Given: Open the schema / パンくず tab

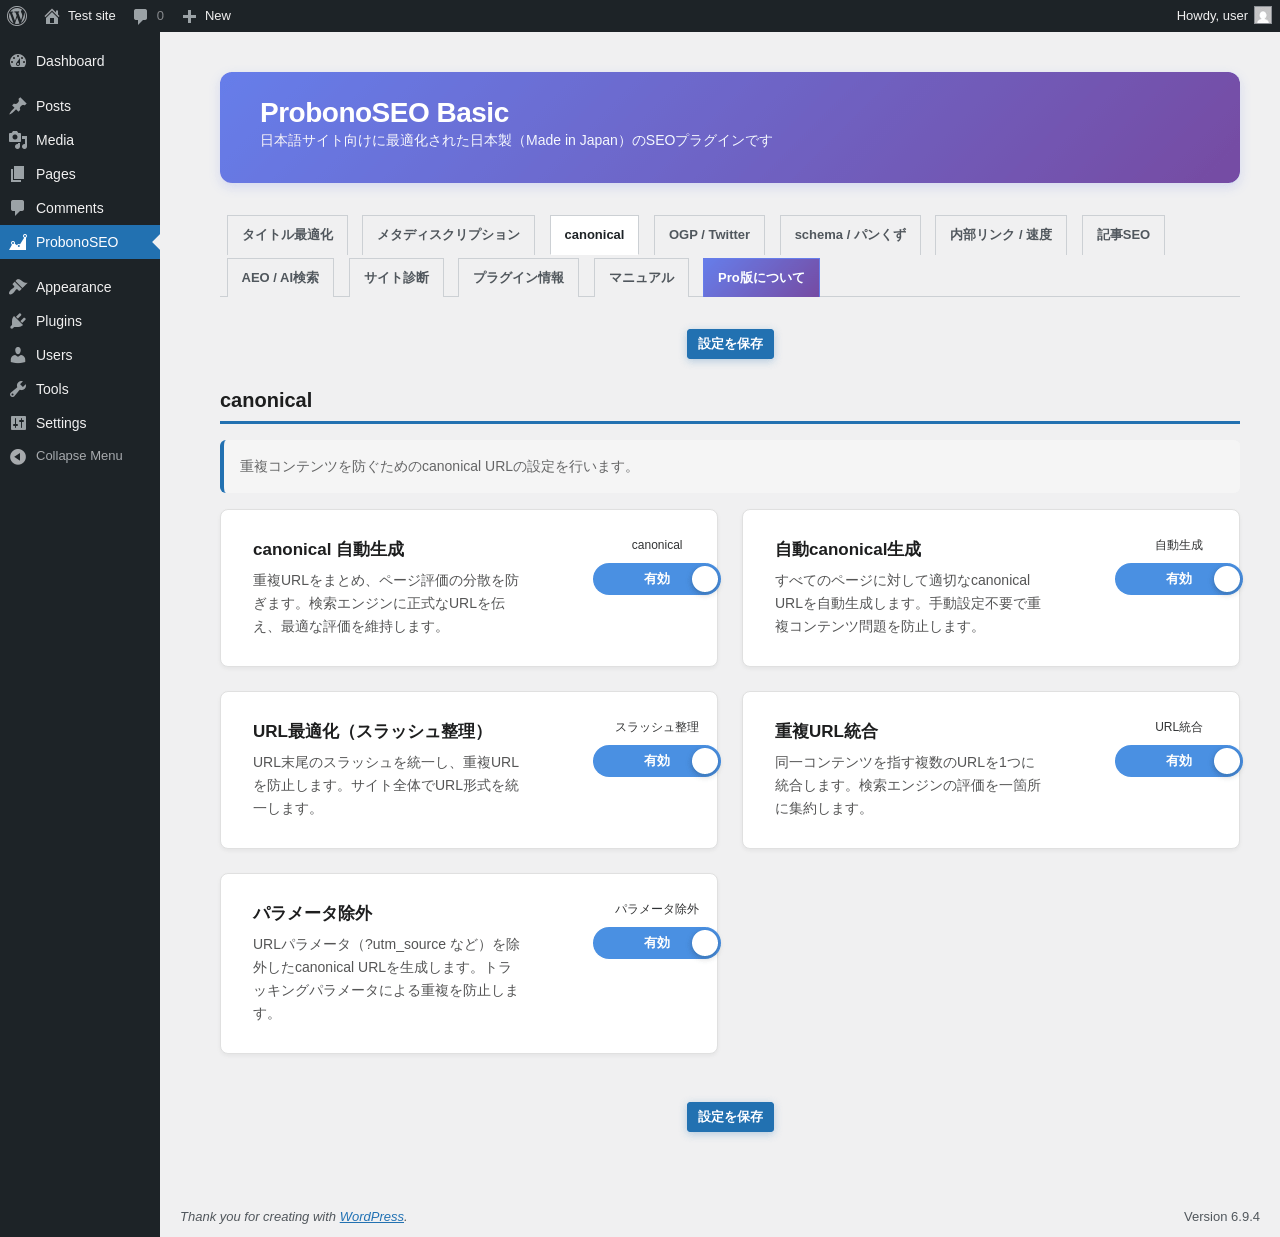Looking at the screenshot, I should pos(850,235).
